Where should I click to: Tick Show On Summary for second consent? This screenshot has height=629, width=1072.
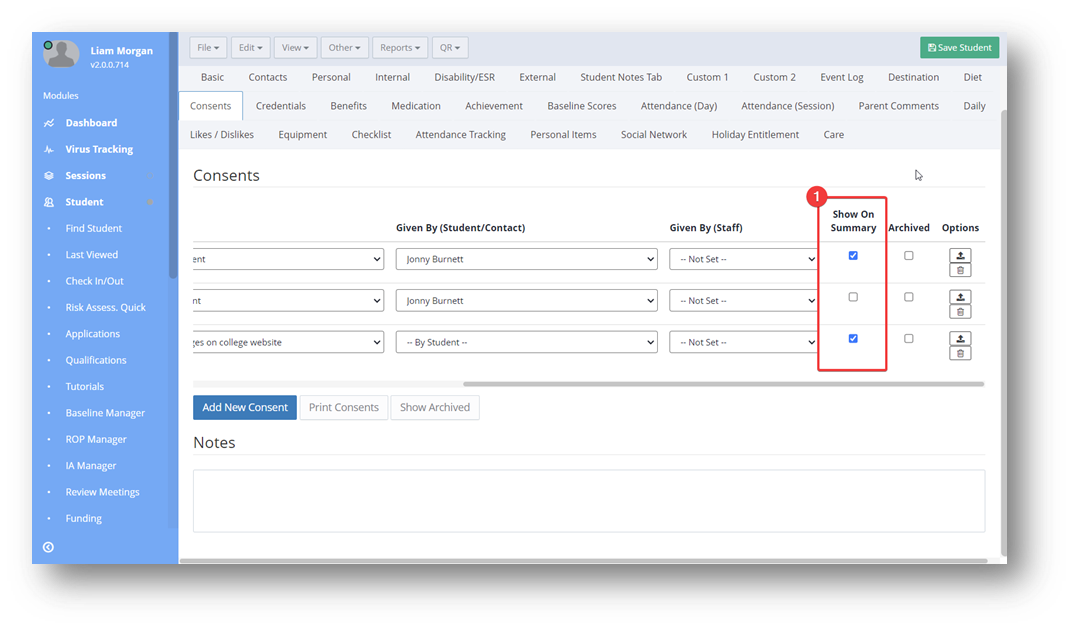tap(853, 297)
